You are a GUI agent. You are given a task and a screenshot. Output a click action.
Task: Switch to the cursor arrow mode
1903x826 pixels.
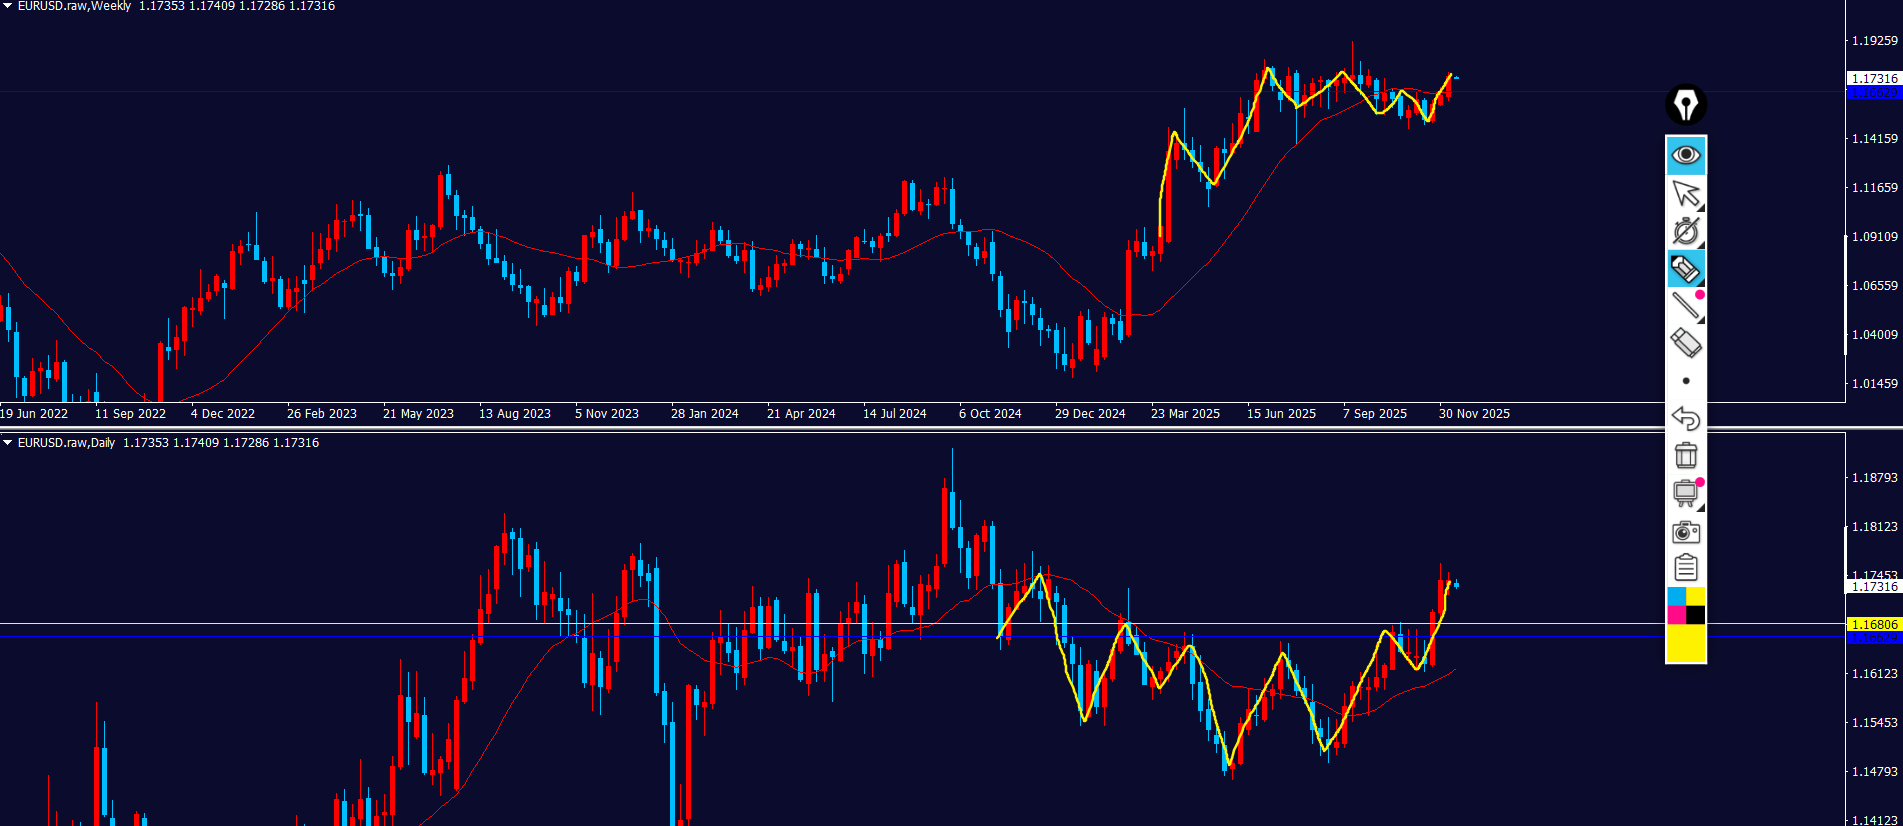click(x=1686, y=193)
